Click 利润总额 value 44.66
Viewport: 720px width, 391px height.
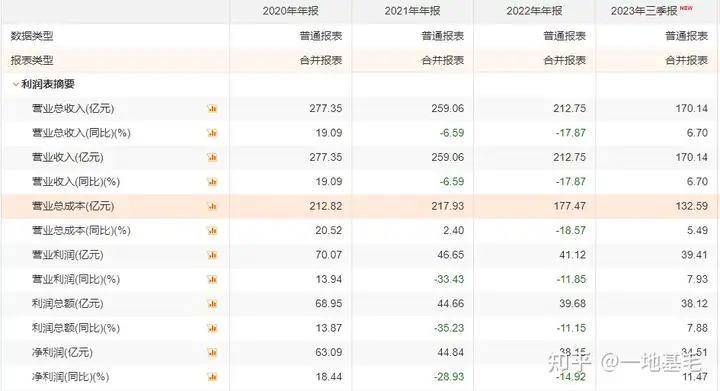tap(451, 303)
